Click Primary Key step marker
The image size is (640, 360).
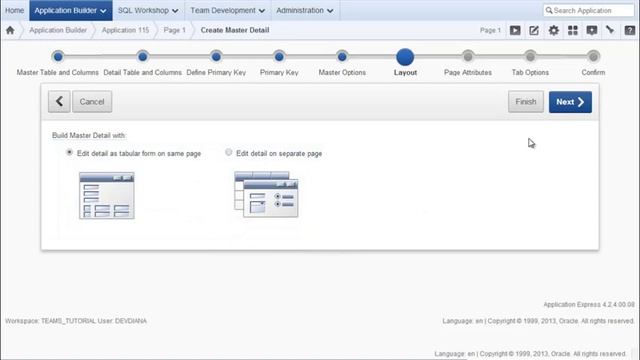pos(279,57)
